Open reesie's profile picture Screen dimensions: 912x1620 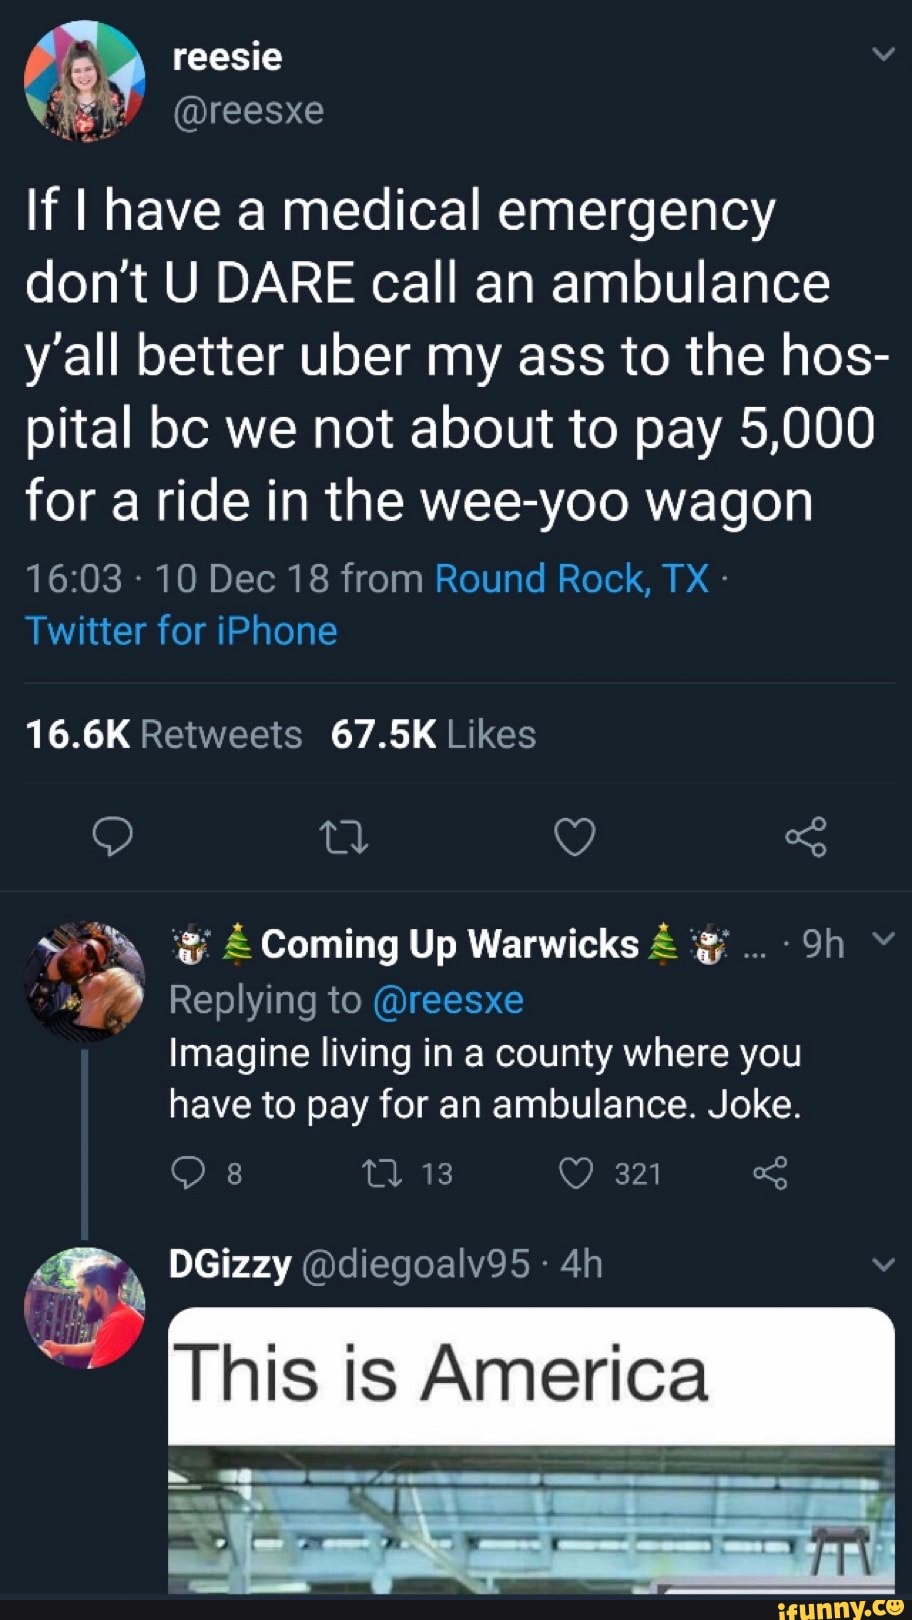point(85,82)
